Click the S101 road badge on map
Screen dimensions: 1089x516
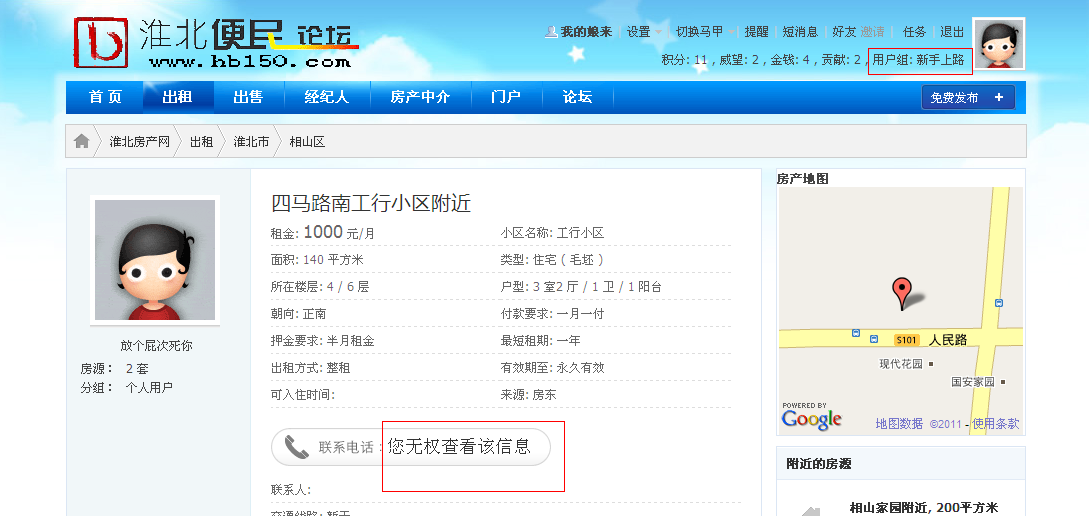click(x=907, y=340)
